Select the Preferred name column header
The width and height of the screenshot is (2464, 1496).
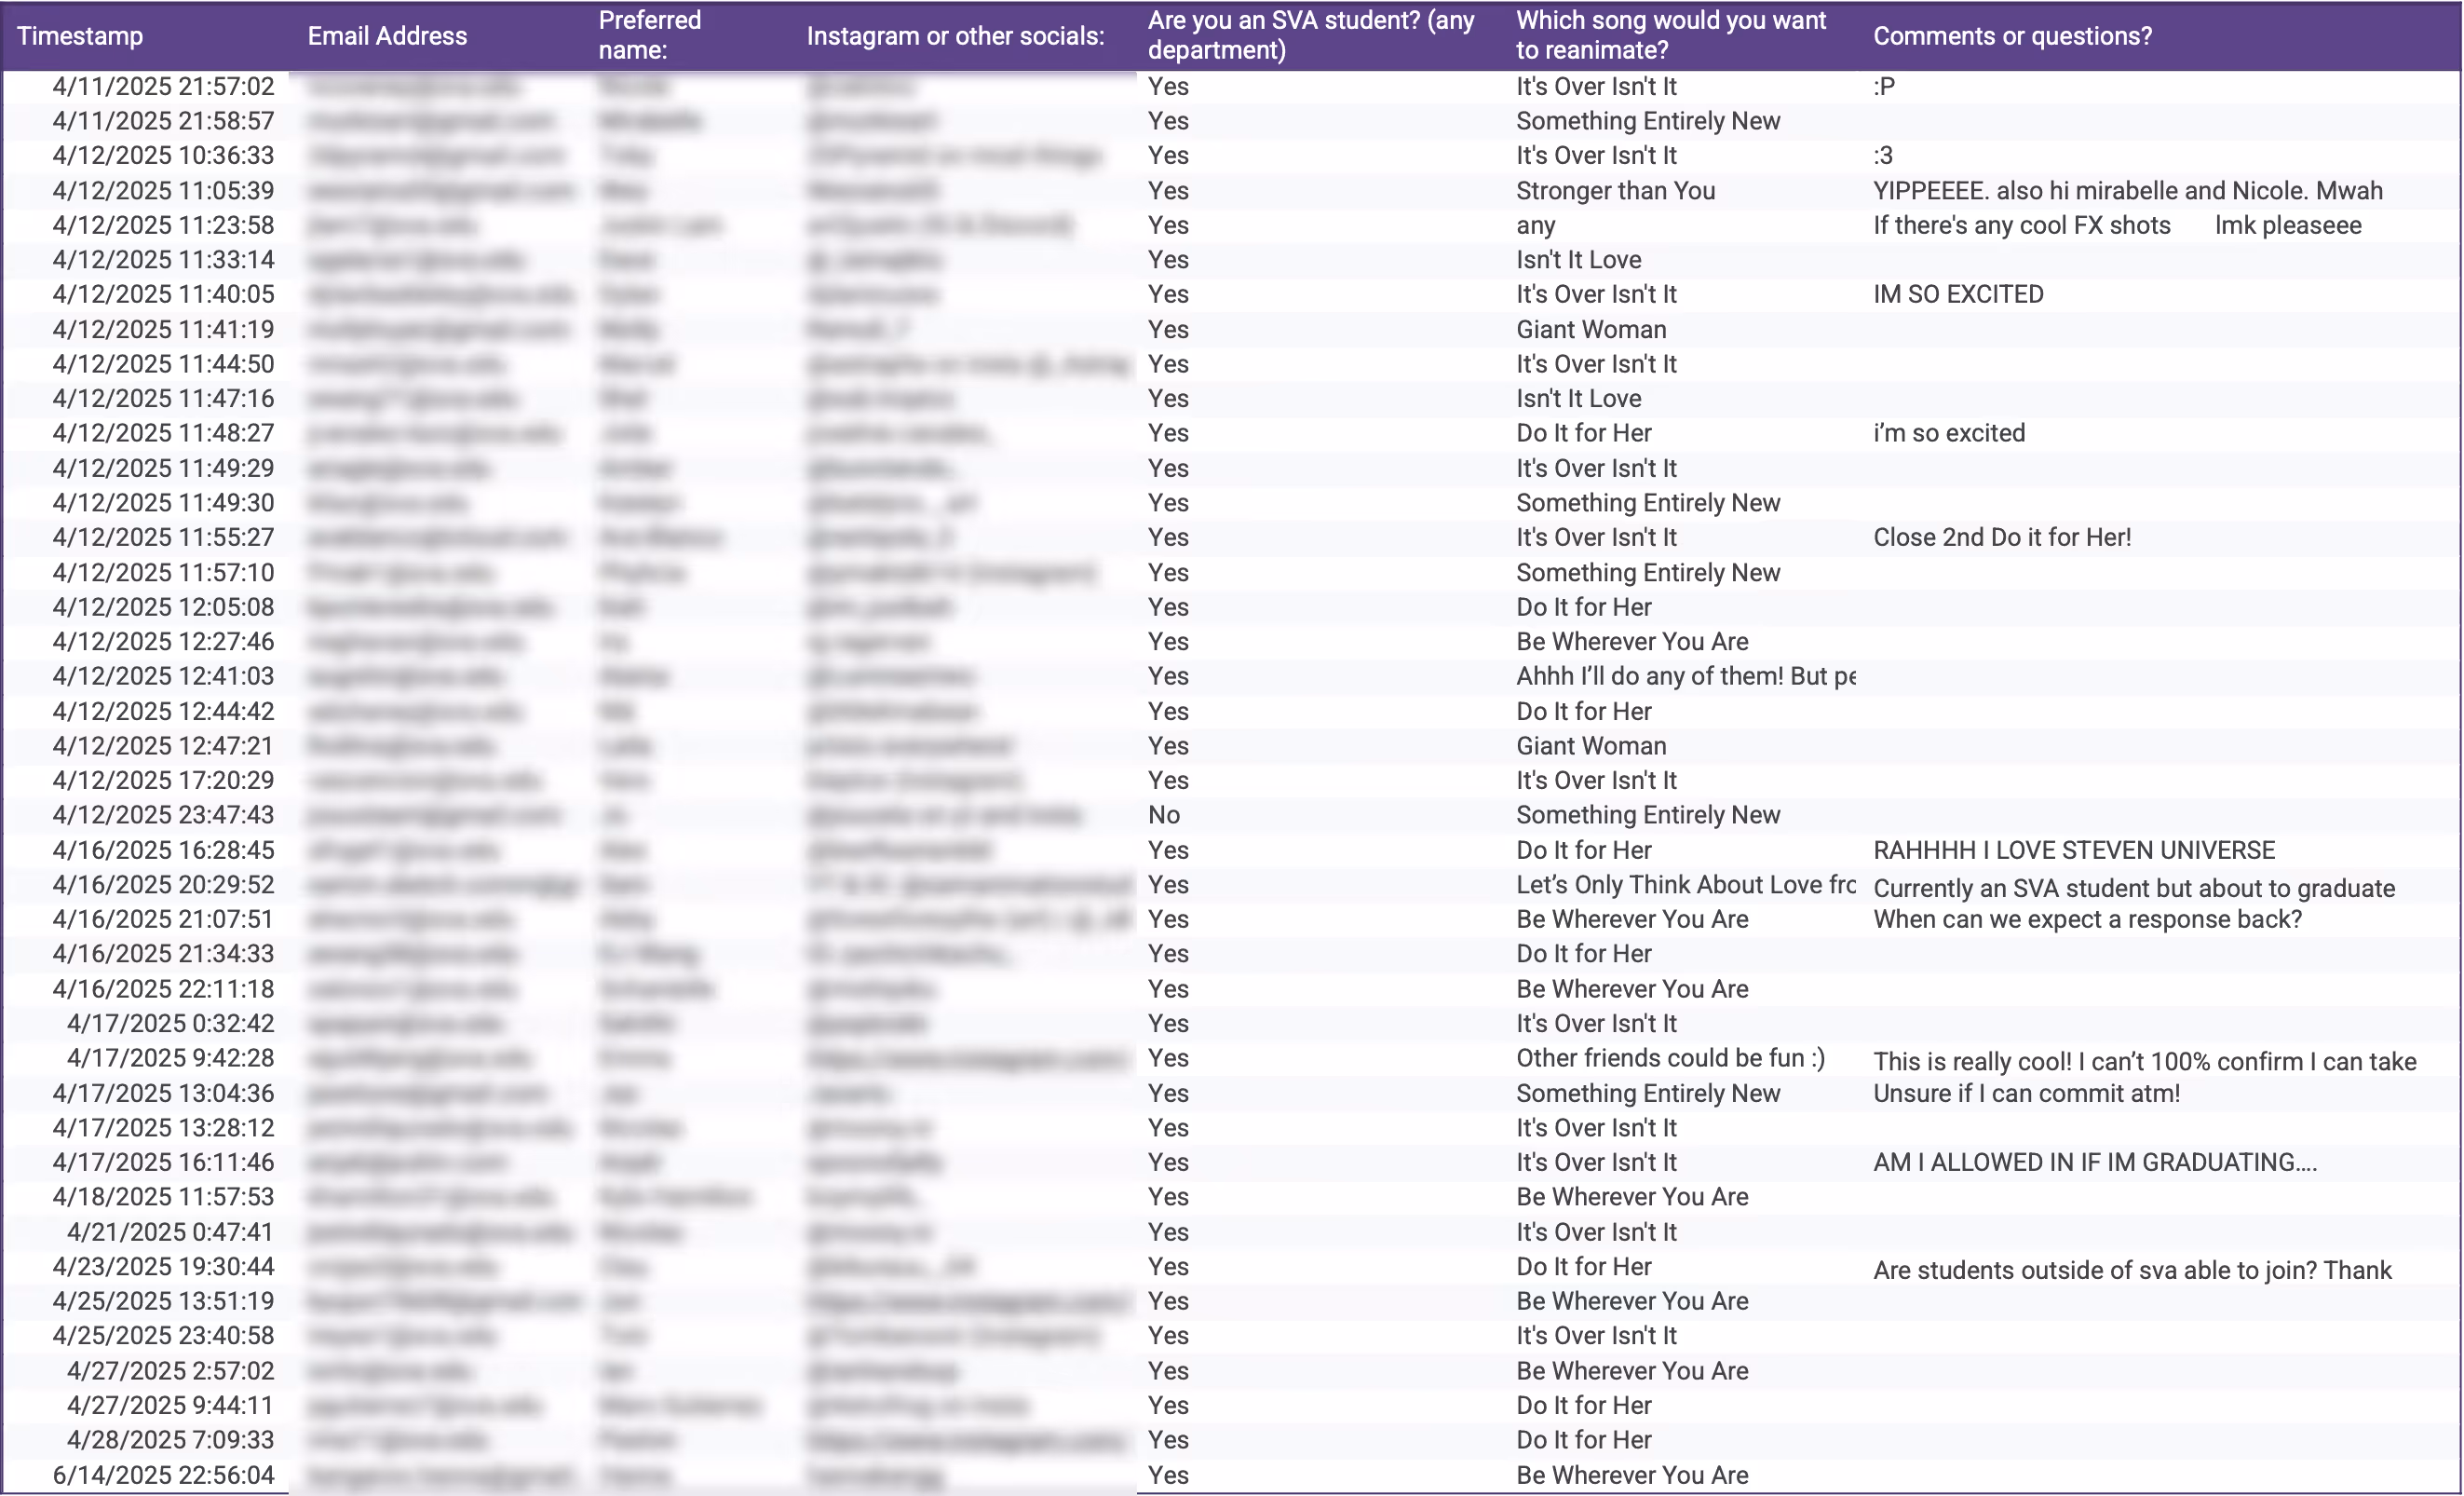click(650, 35)
